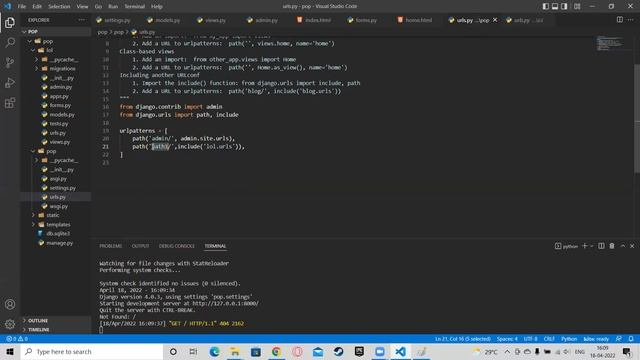Click feedback icon in status bar
Viewport: 640px width, 360px height.
coord(619,339)
